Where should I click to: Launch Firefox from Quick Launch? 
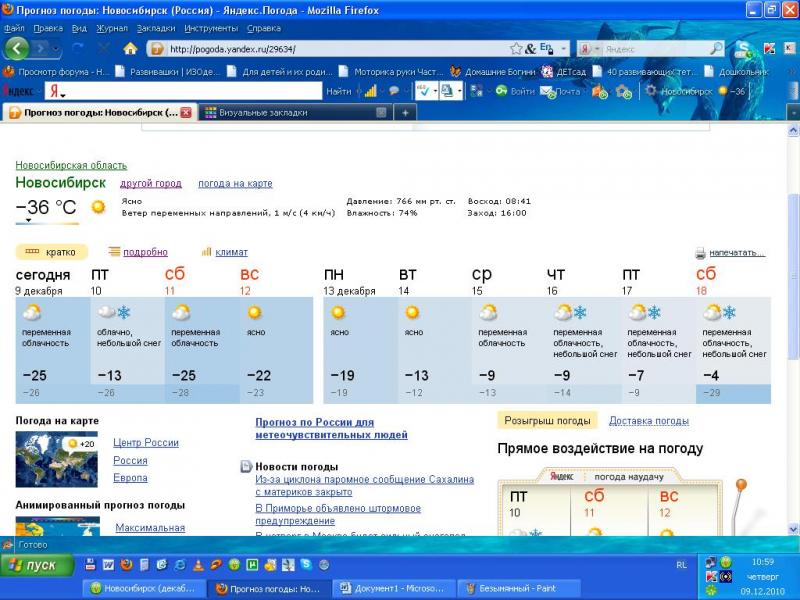point(127,565)
